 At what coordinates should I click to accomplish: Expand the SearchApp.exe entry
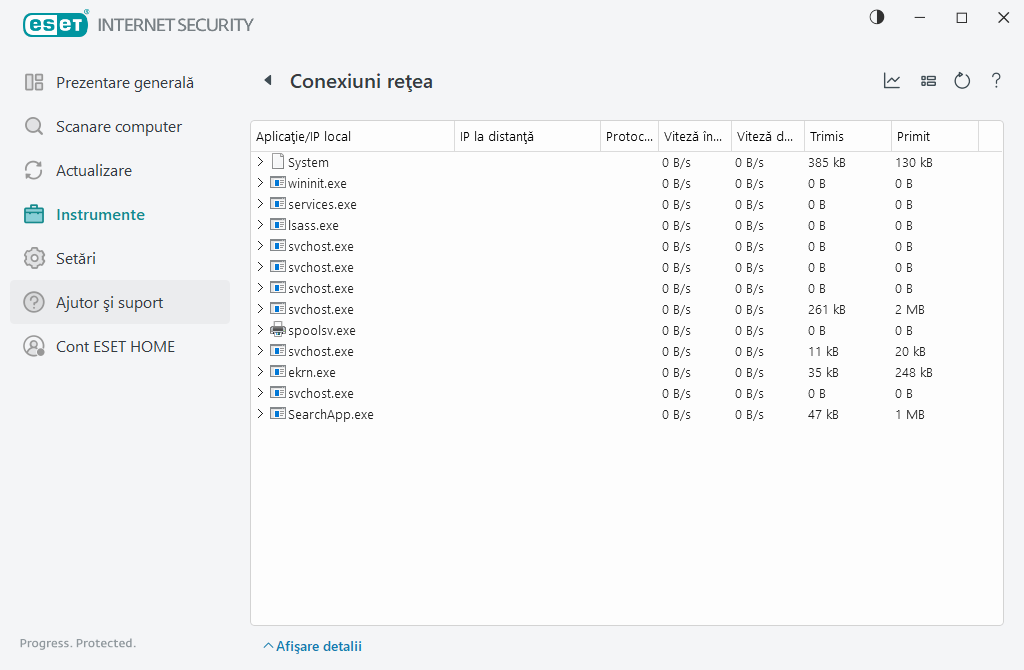[260, 414]
